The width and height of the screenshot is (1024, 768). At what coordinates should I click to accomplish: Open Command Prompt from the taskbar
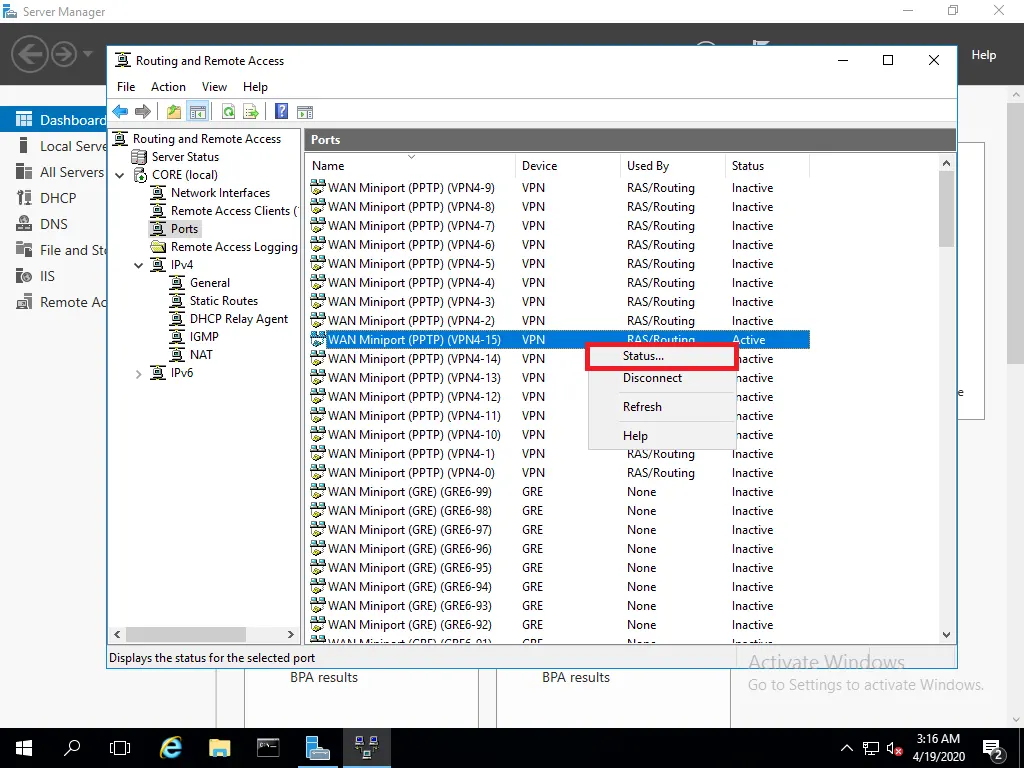(x=268, y=747)
